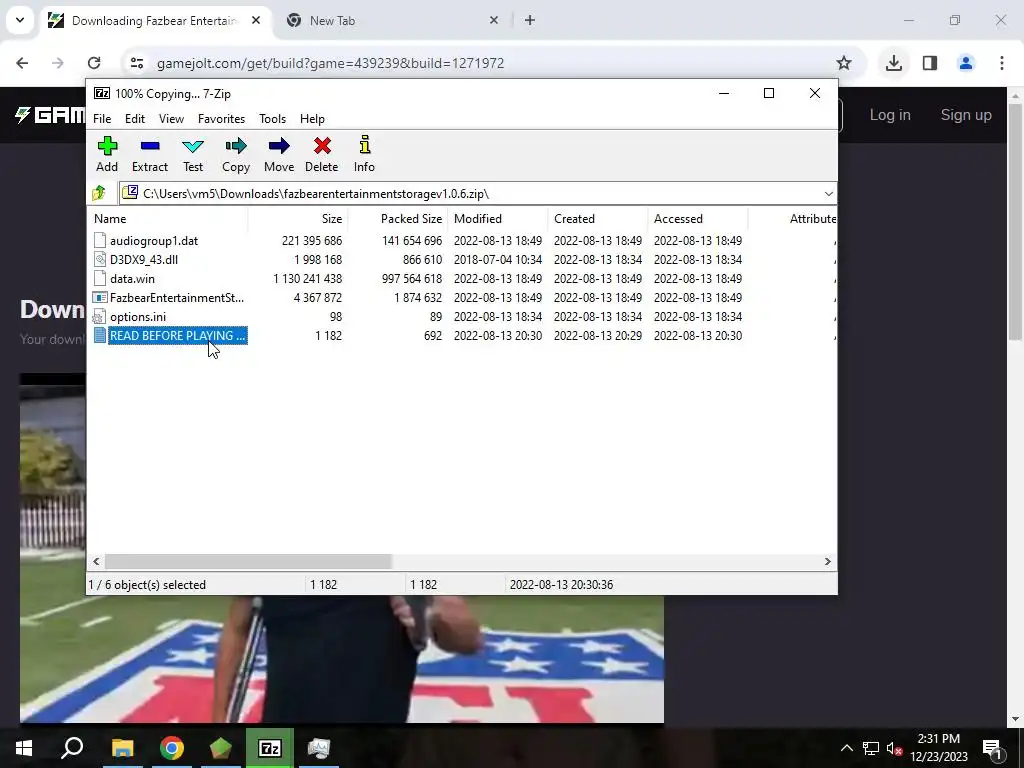View site information icon in address bar
1024x768 pixels.
tap(136, 63)
